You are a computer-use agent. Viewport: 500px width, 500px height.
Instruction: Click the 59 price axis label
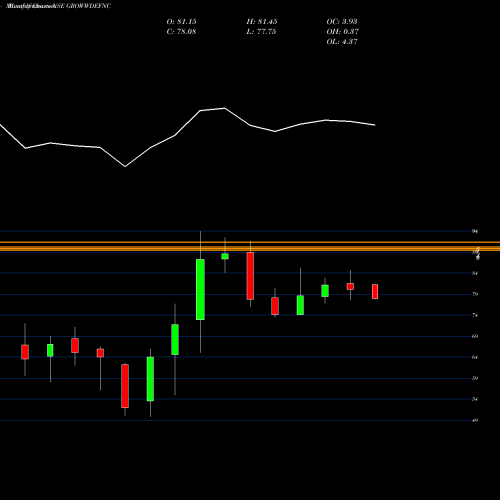coord(475,378)
